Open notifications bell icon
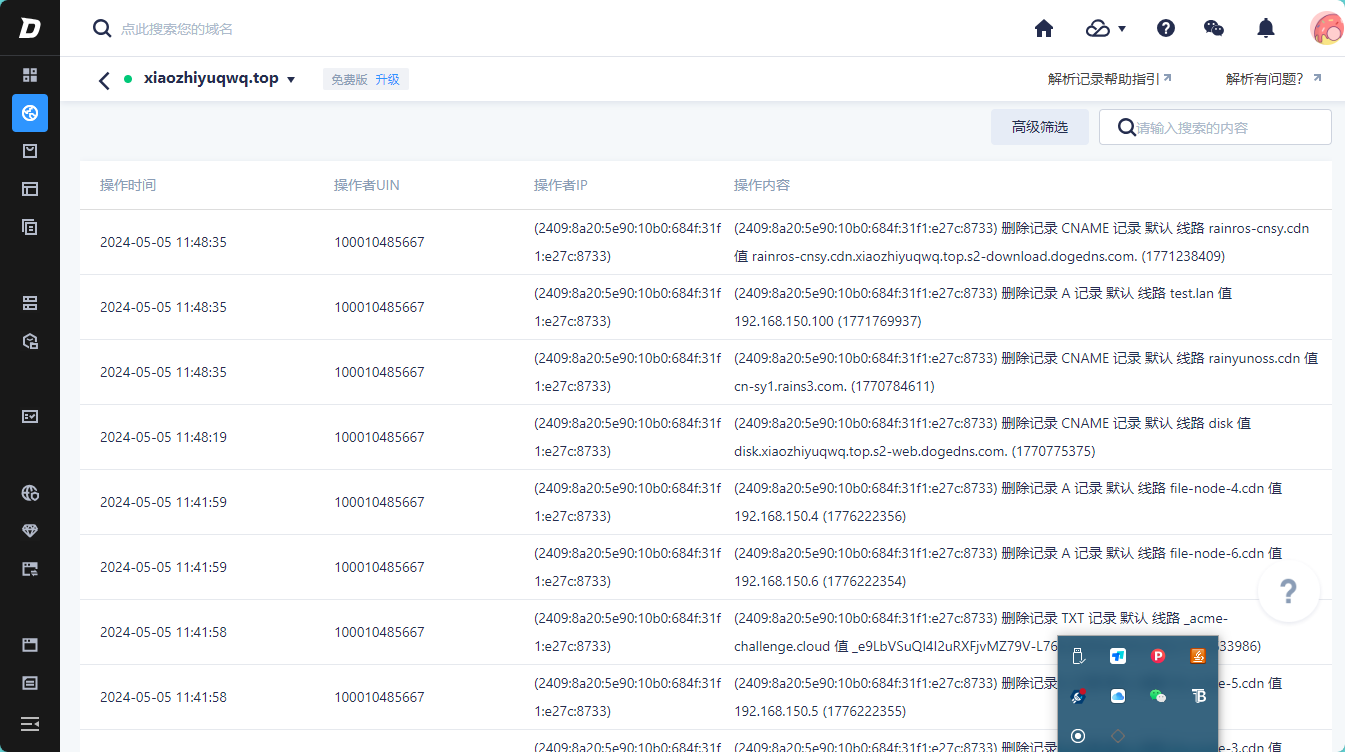 click(x=1266, y=28)
